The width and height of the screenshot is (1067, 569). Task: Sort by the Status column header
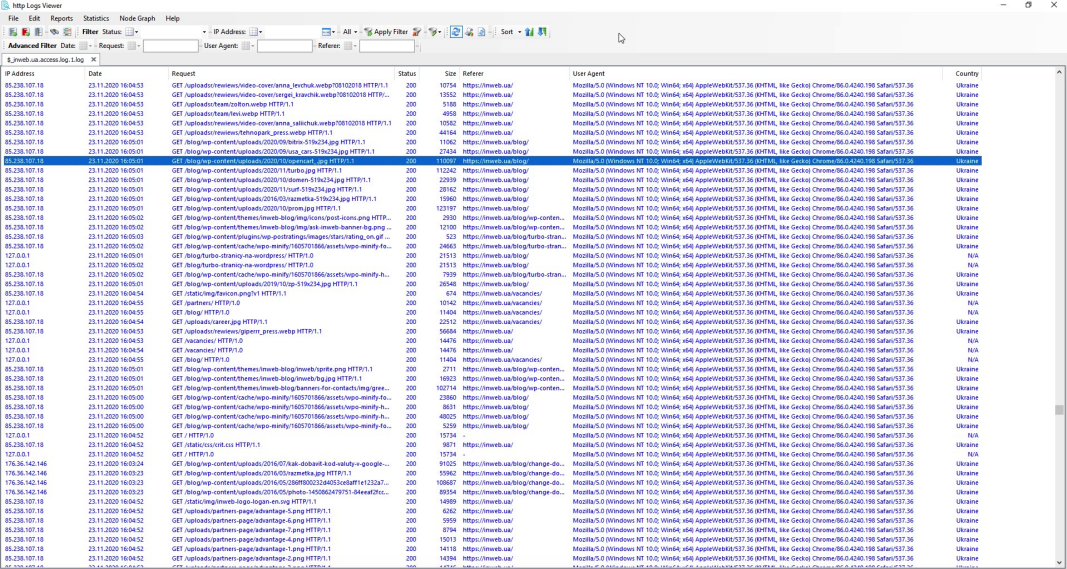click(x=407, y=74)
